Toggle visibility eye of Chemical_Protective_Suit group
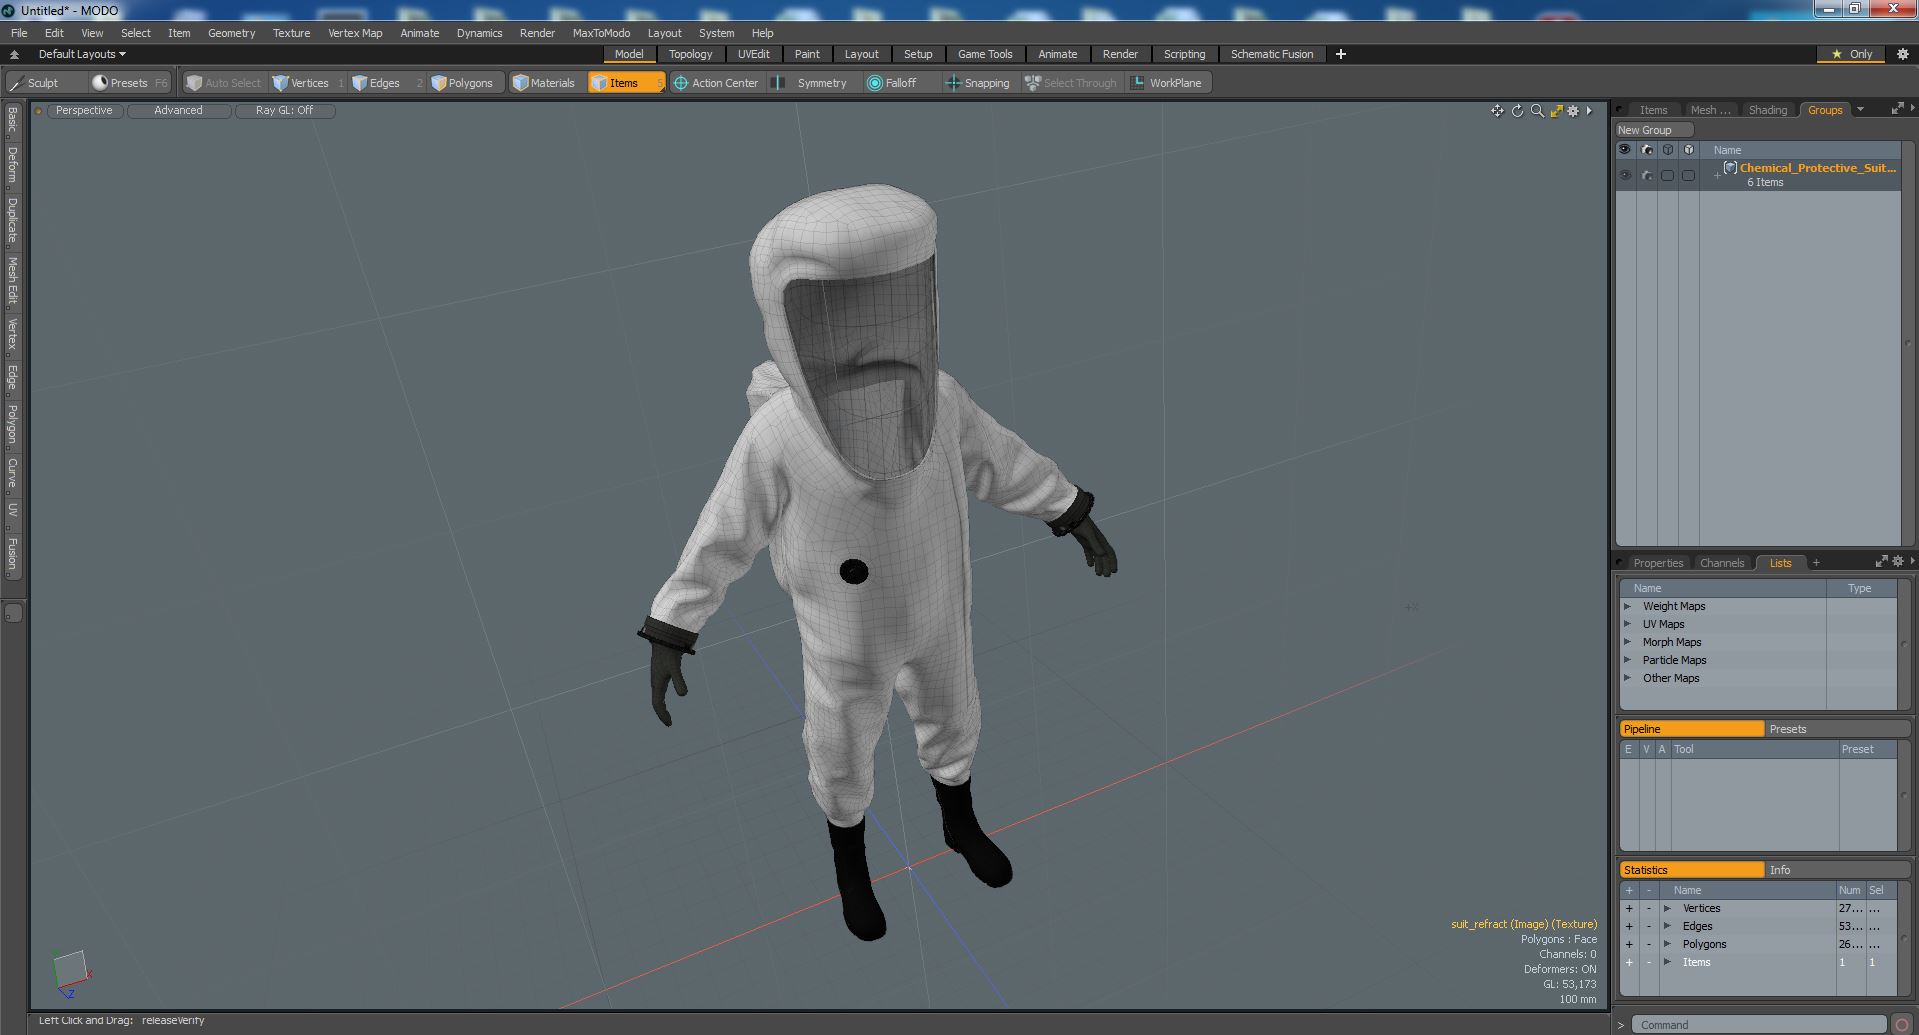 click(x=1625, y=175)
